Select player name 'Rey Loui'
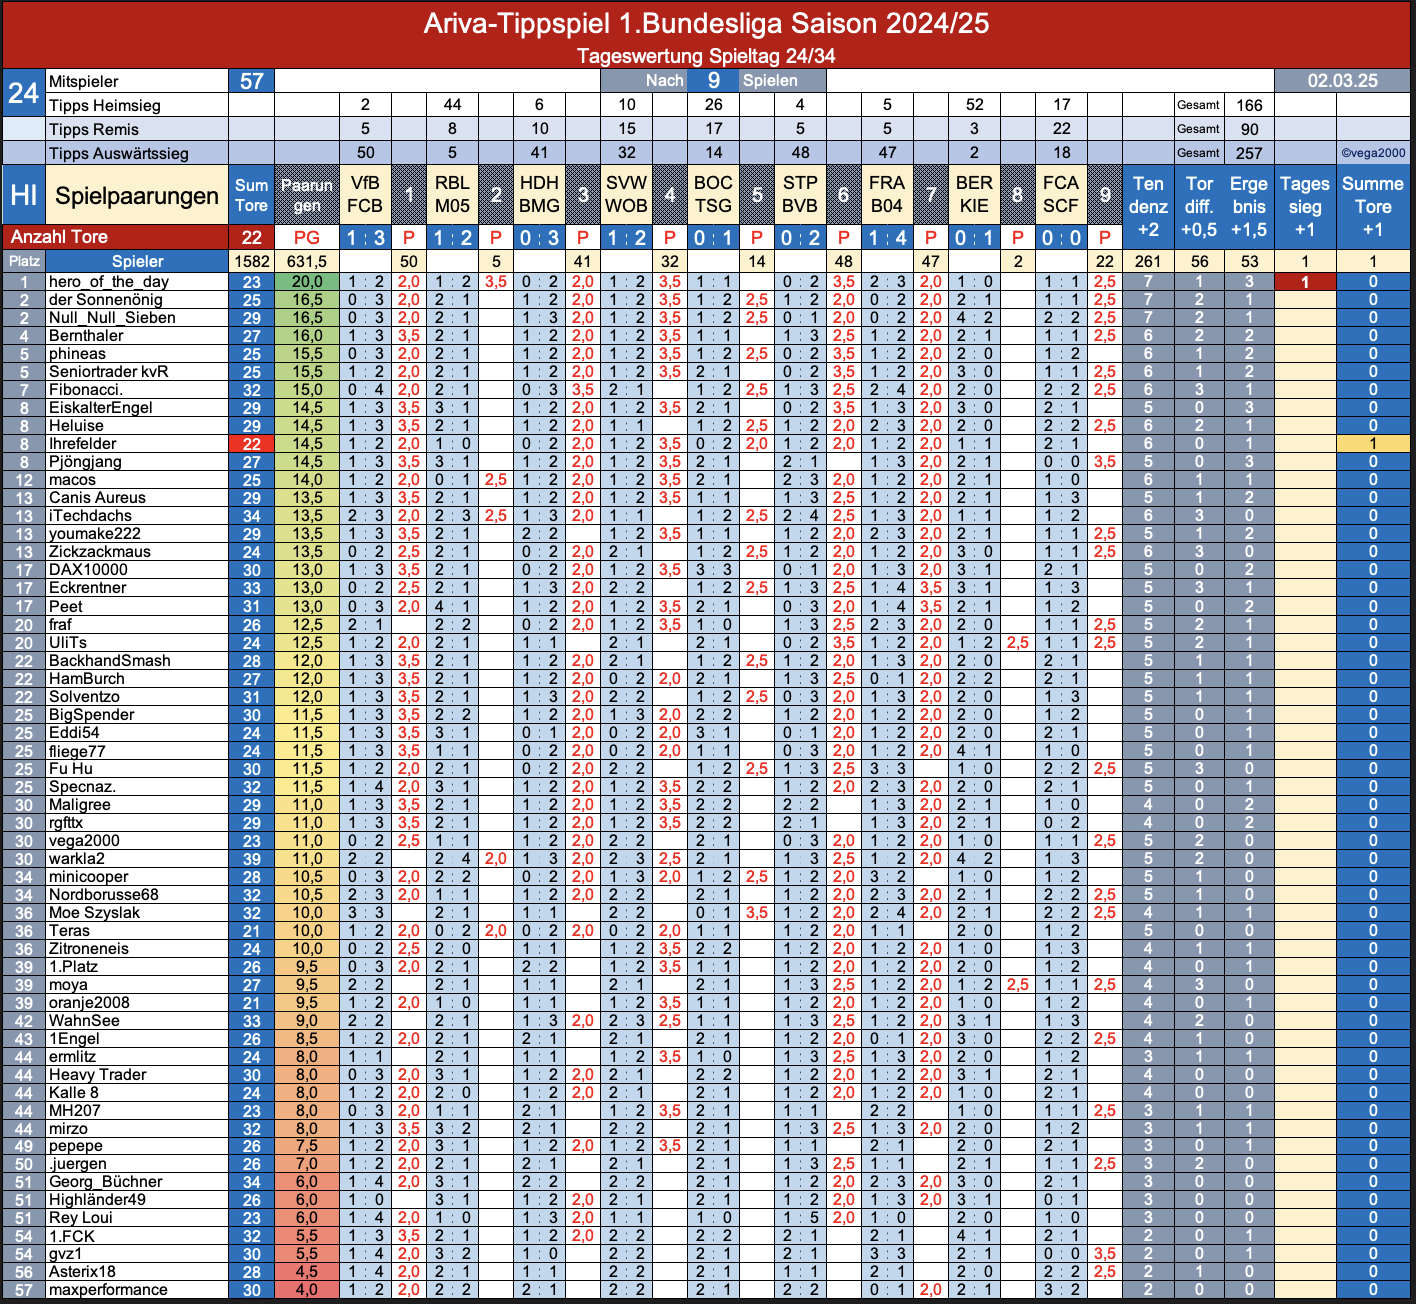Screen dimensions: 1416x1304 click(80, 1218)
